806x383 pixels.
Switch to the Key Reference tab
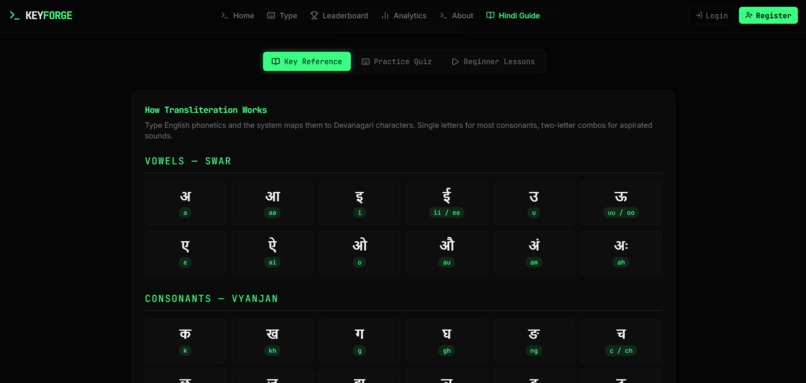(307, 62)
